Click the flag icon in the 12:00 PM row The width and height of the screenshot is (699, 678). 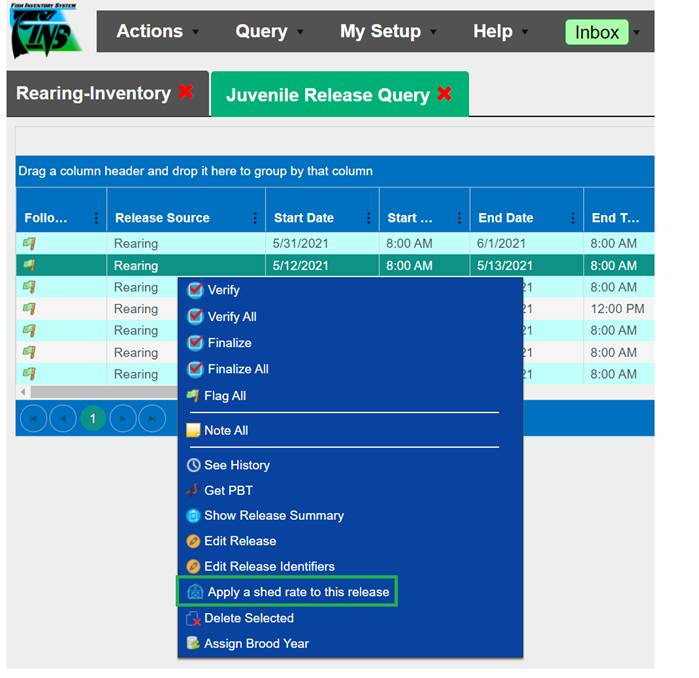pos(29,308)
